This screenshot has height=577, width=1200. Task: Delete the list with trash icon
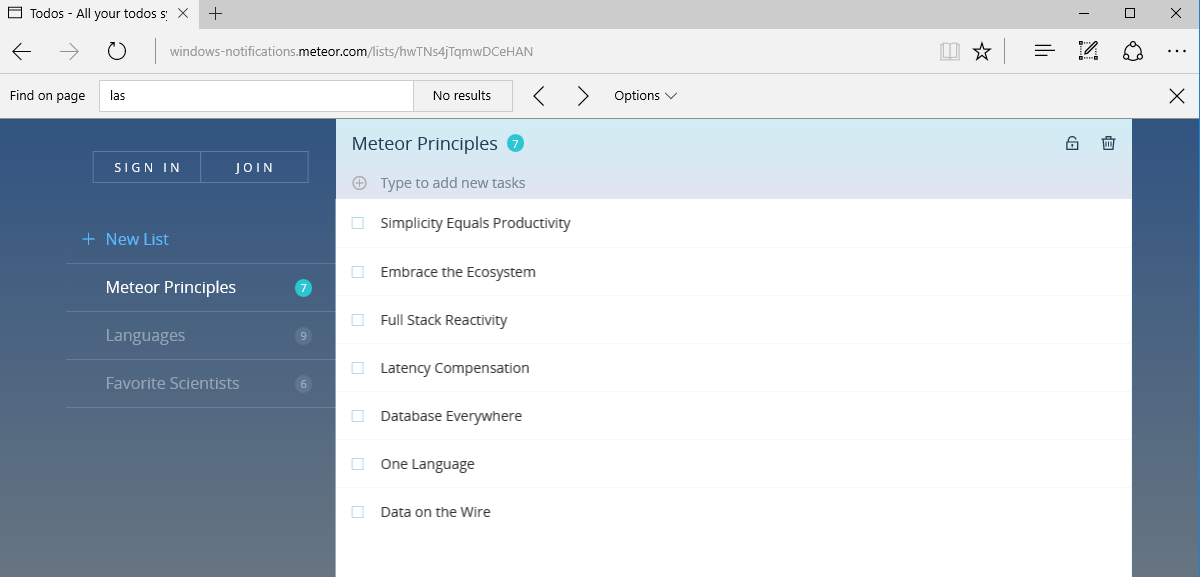point(1108,143)
